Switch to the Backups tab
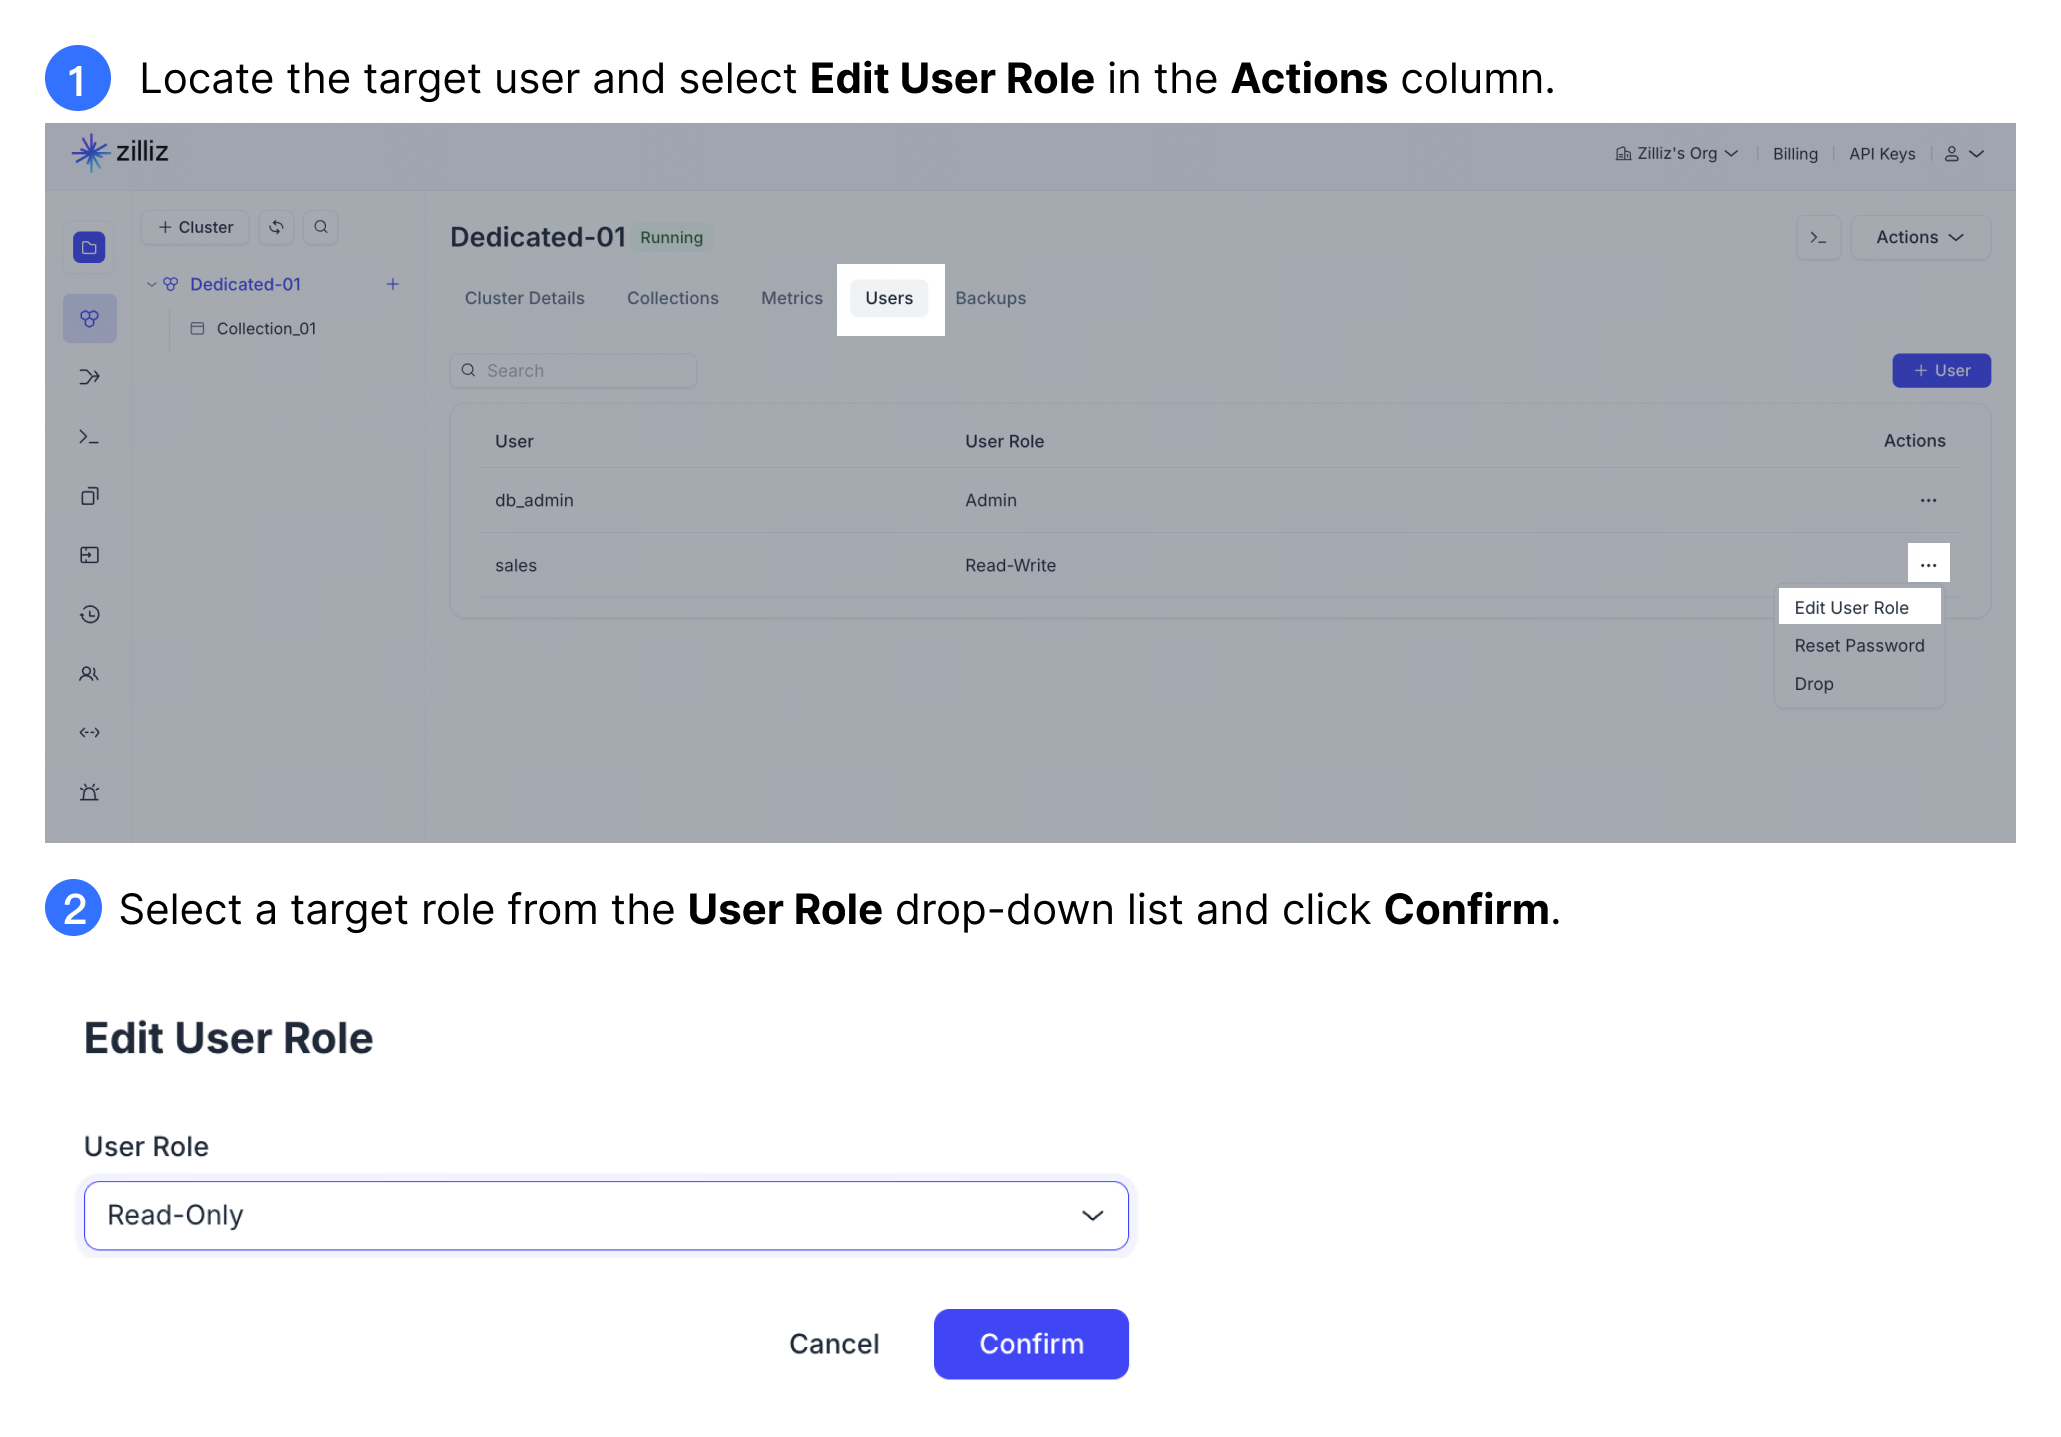This screenshot has width=2061, height=1437. (x=991, y=296)
